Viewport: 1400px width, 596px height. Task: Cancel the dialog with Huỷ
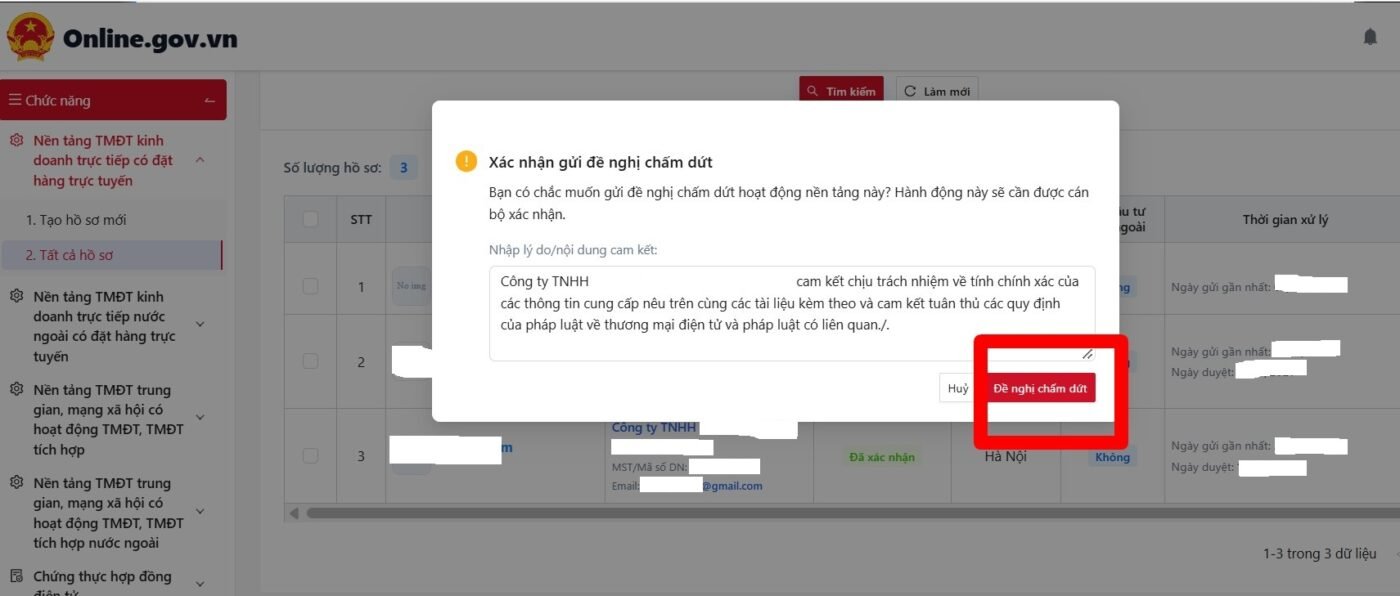coord(958,388)
